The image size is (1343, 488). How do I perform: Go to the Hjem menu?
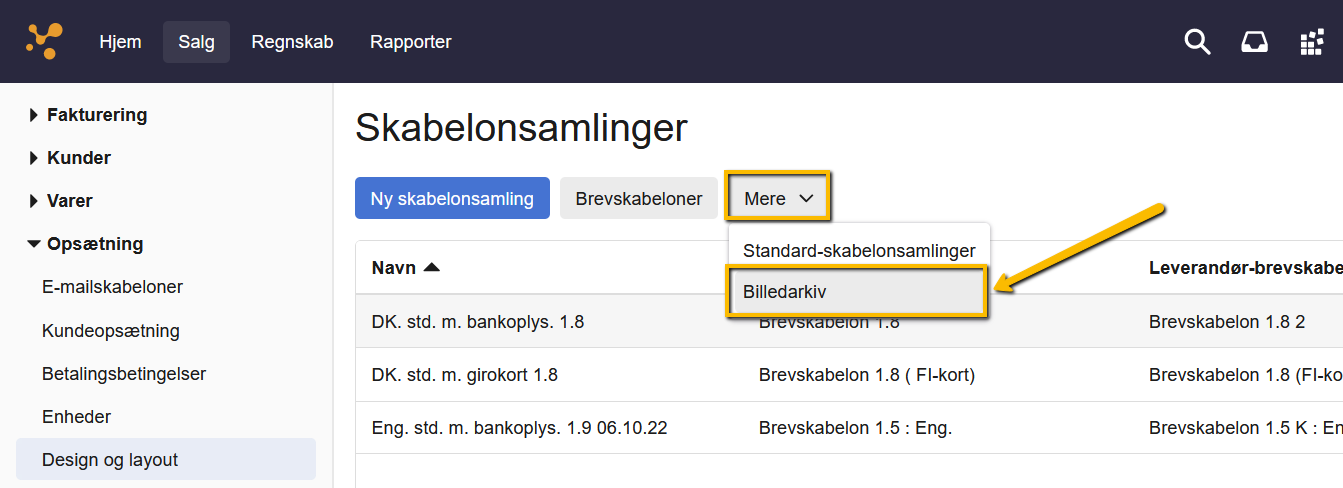pyautogui.click(x=120, y=42)
